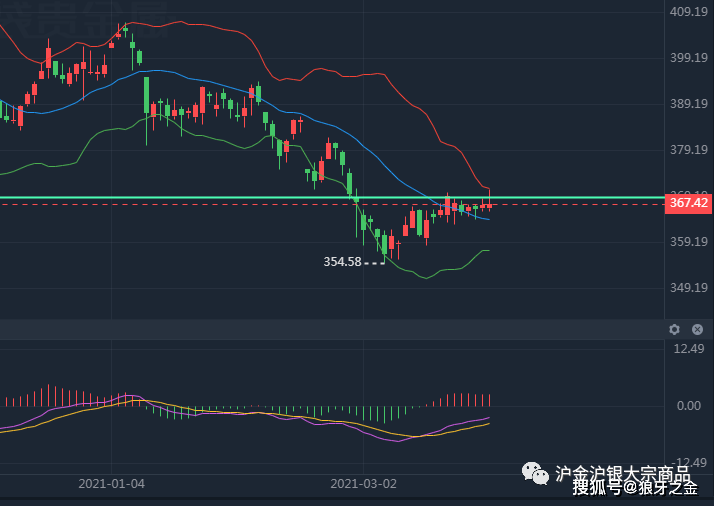This screenshot has width=714, height=506.
Task: Open the MACD indicator settings gear
Action: point(674,329)
